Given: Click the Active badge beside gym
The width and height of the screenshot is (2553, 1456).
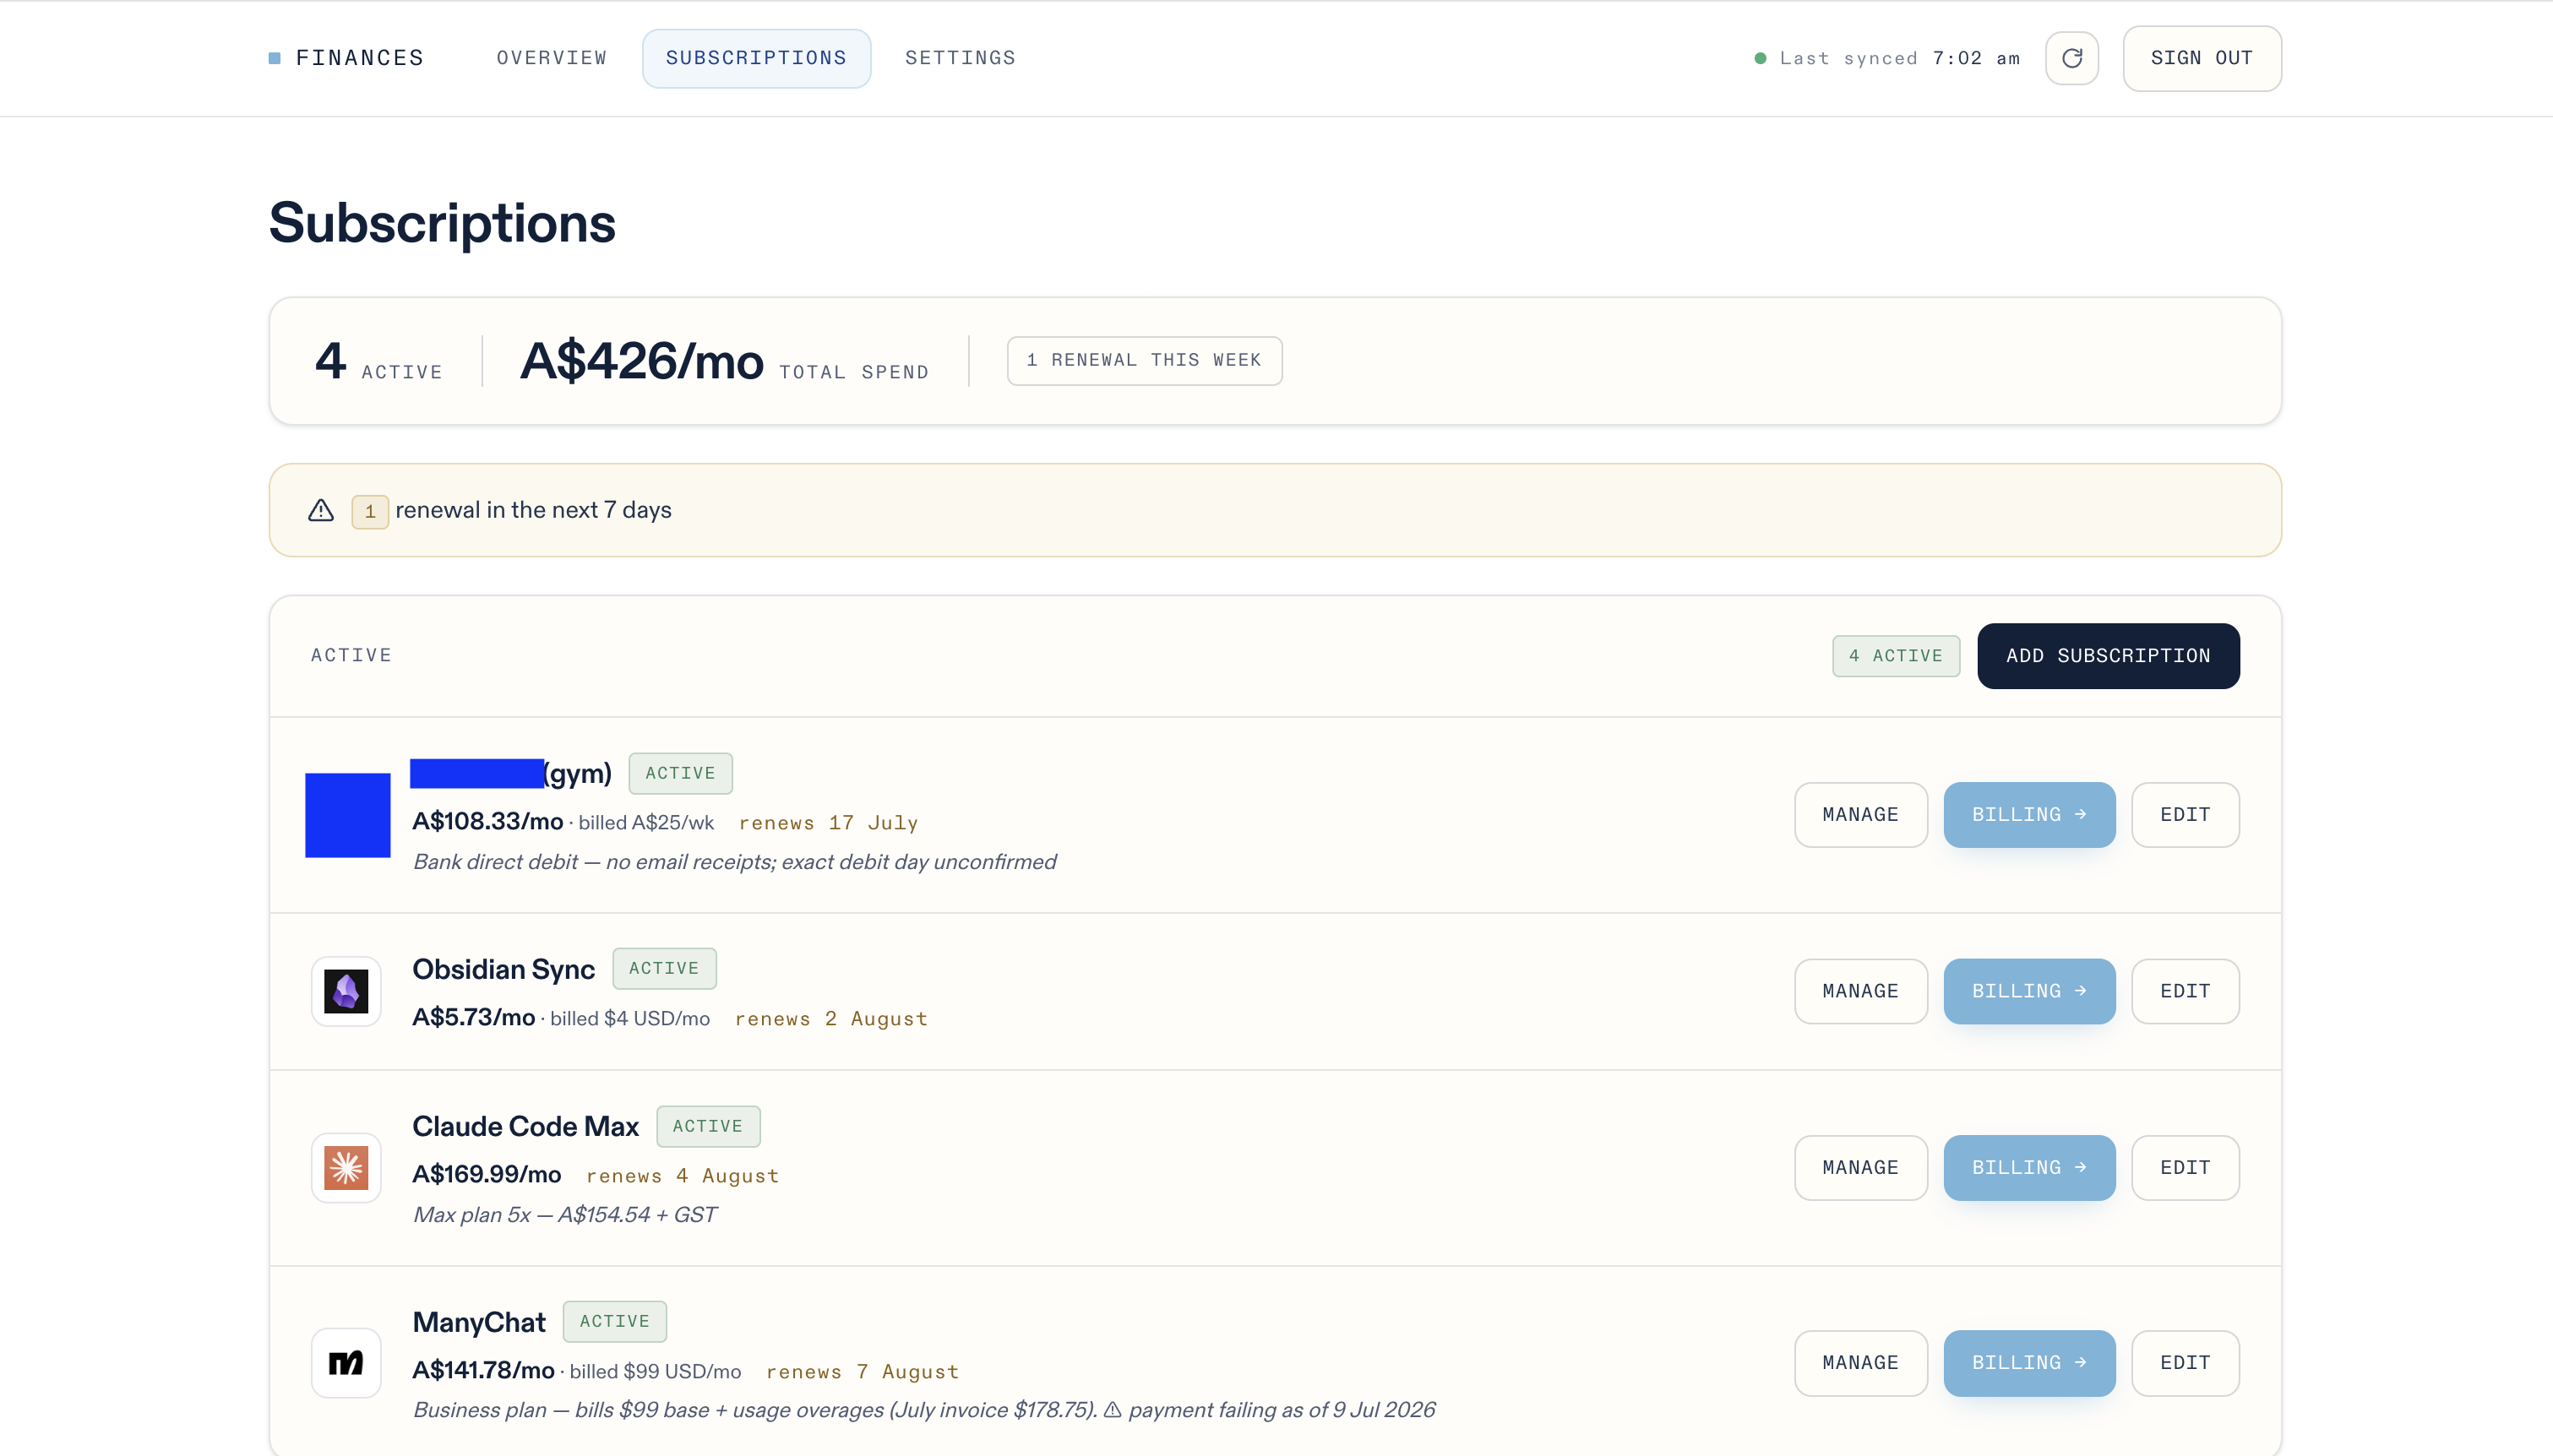Looking at the screenshot, I should coord(680,773).
